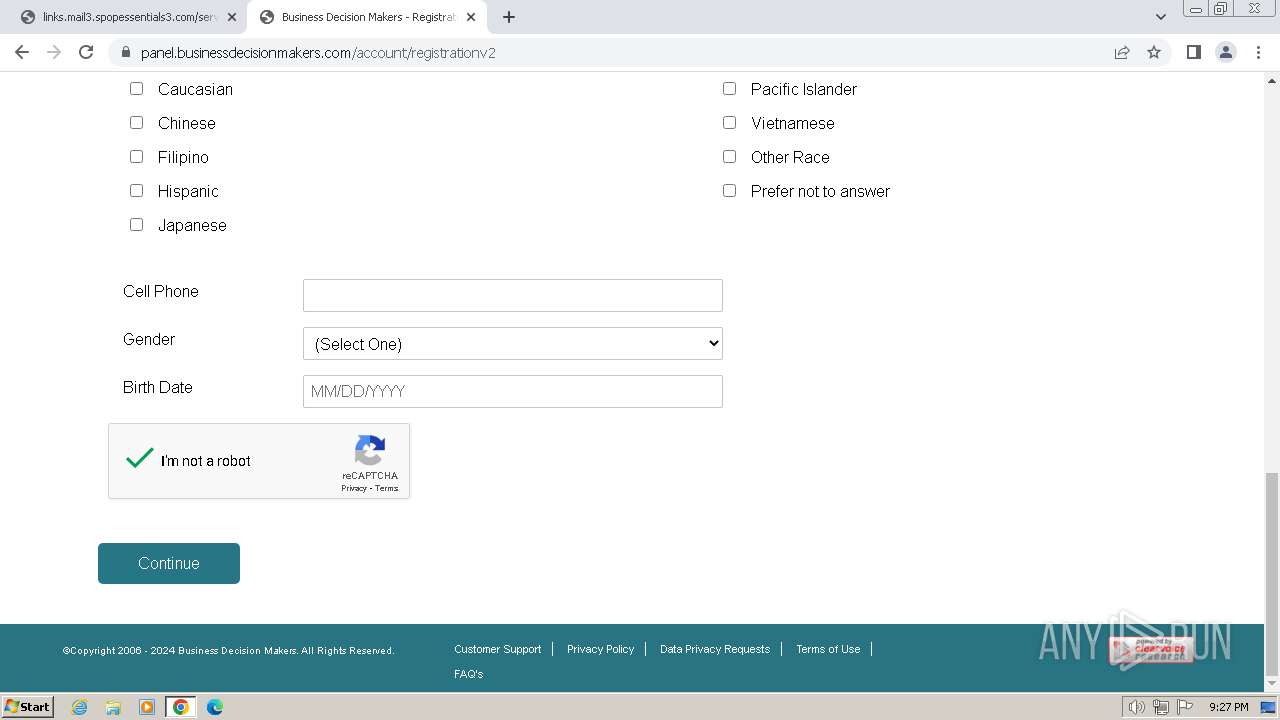
Task: Click the network tray icon
Action: [x=1162, y=707]
